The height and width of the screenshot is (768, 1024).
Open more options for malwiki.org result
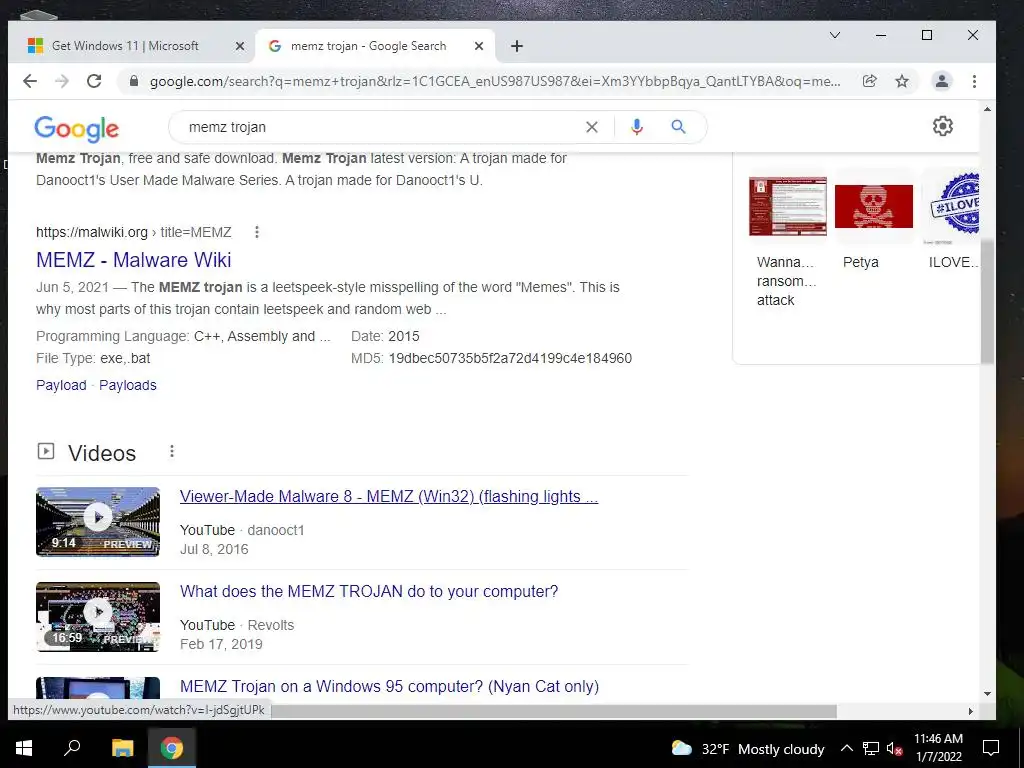tap(257, 232)
